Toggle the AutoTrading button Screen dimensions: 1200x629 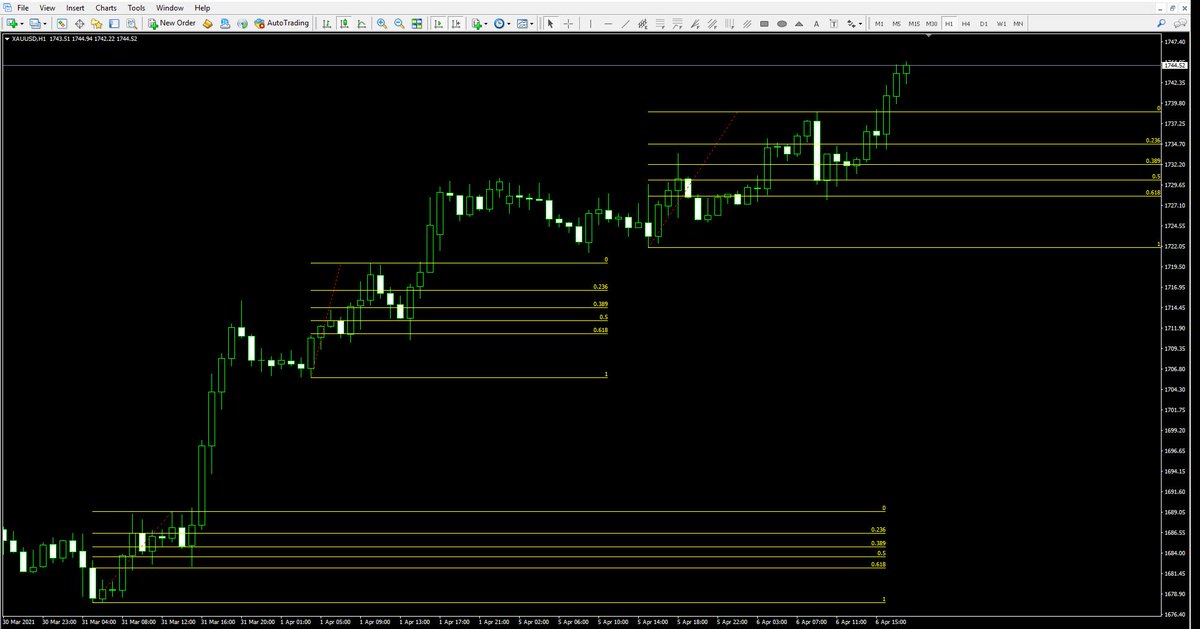pos(282,23)
